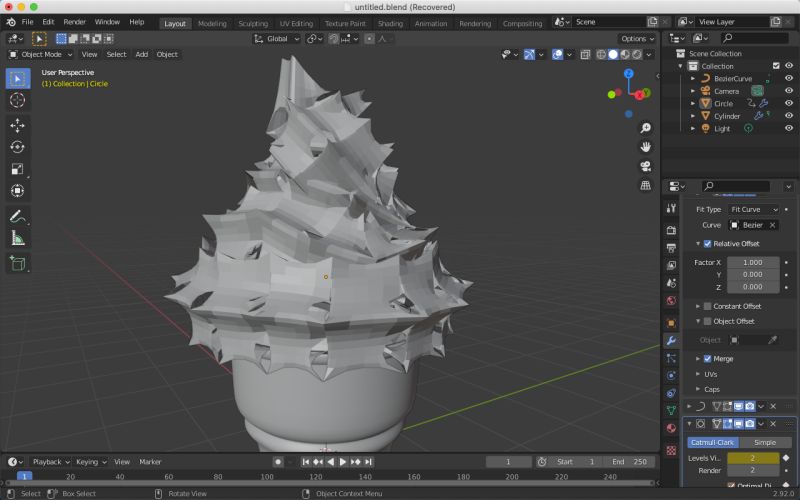This screenshot has width=800, height=500.
Task: Open the File menu
Action: tap(28, 22)
